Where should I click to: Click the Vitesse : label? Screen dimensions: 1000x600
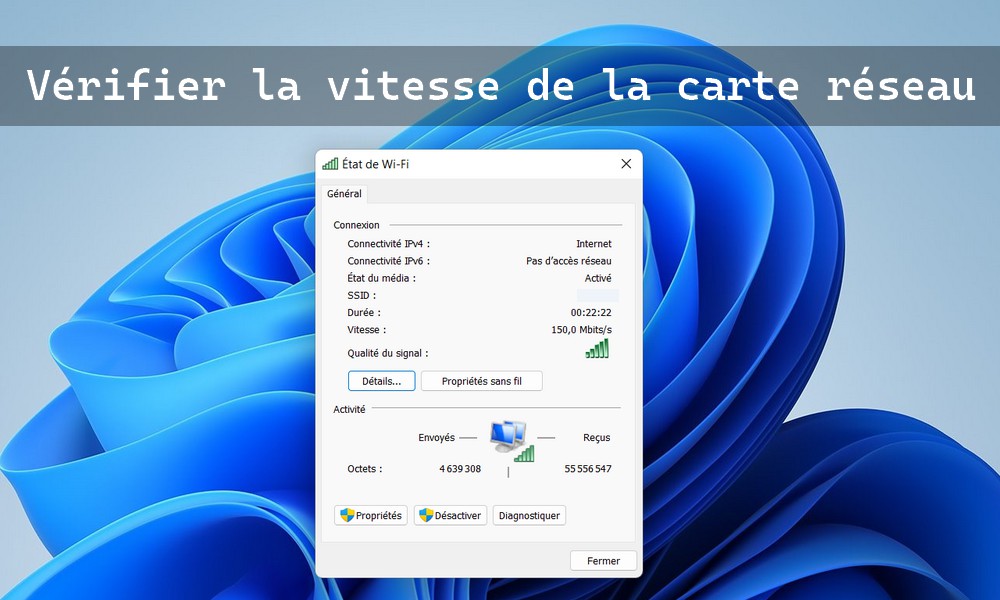pos(367,330)
